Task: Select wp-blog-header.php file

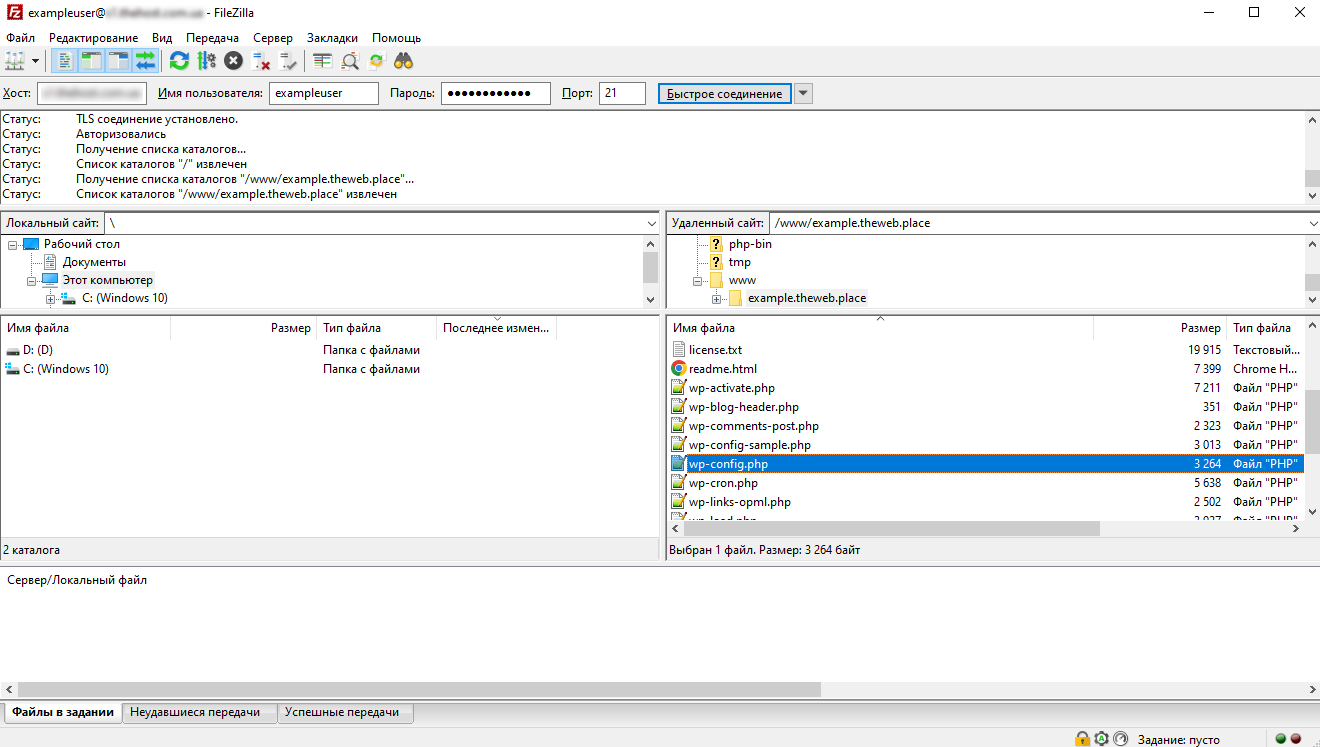Action: (x=744, y=407)
